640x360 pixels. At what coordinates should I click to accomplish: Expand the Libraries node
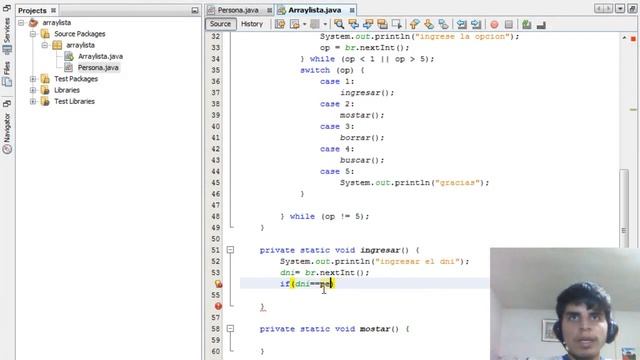coord(33,90)
